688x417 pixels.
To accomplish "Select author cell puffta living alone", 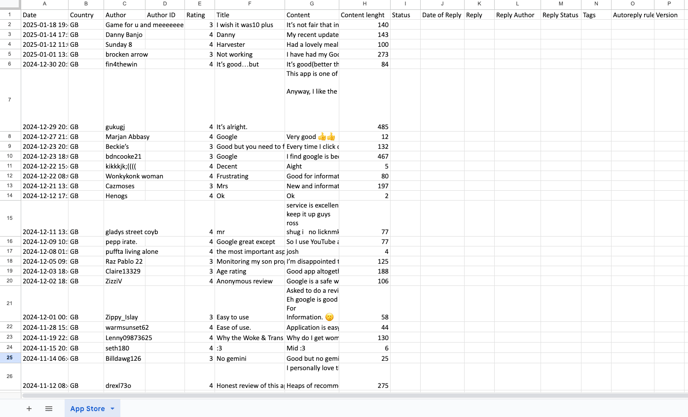I will click(x=124, y=252).
